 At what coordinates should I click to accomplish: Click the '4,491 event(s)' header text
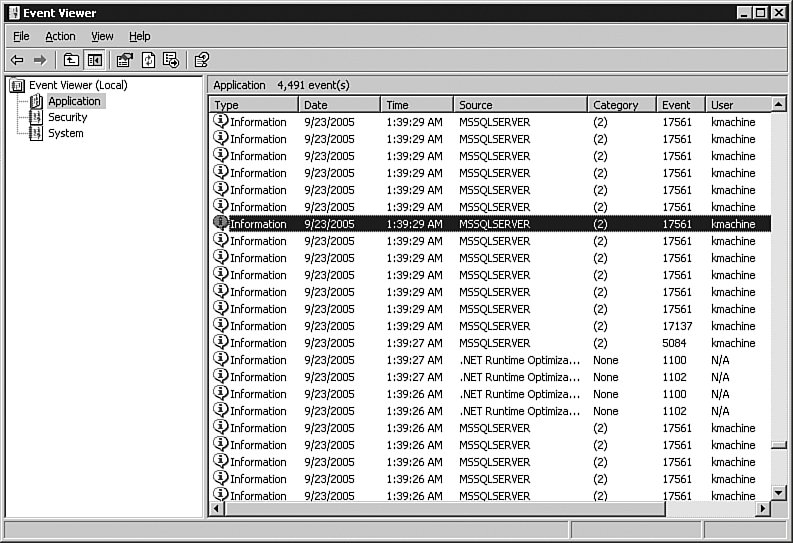[x=313, y=85]
